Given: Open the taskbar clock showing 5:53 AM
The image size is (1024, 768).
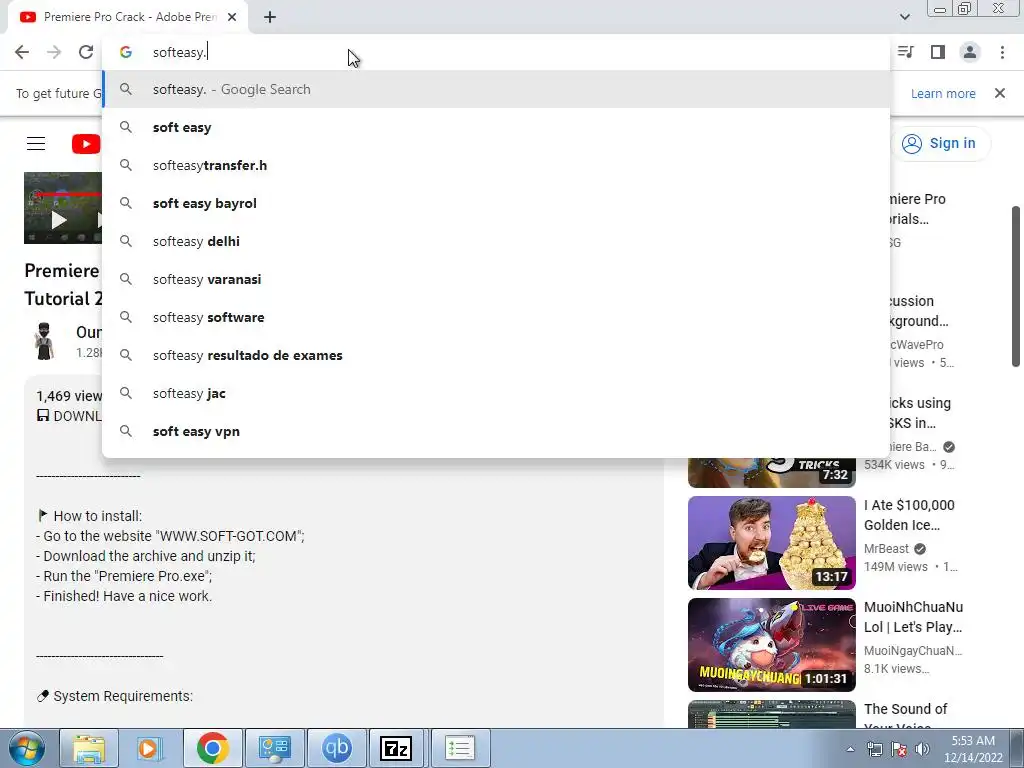Looking at the screenshot, I should (972, 749).
